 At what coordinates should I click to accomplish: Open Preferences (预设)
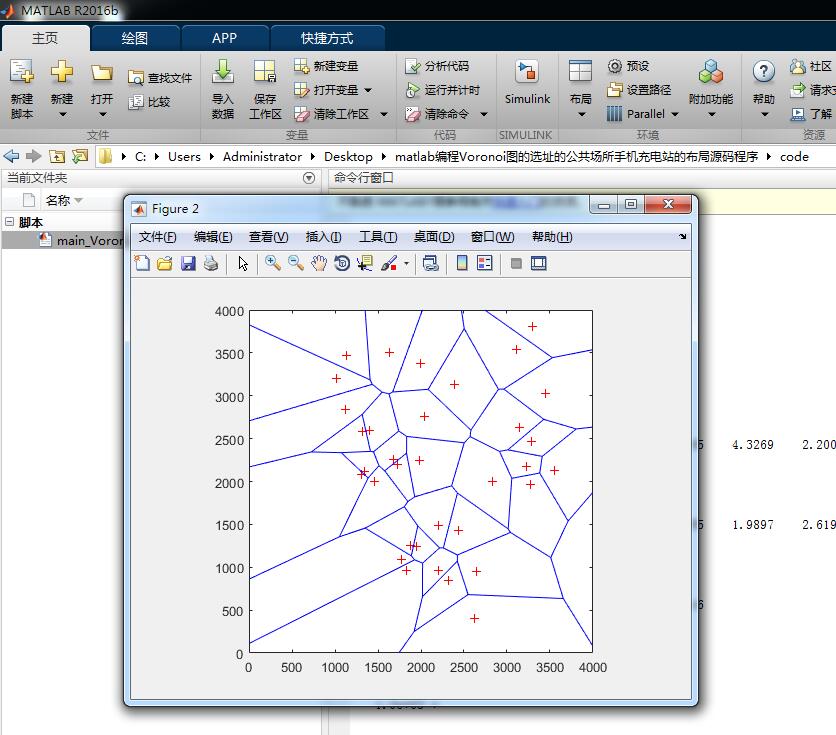[628, 66]
